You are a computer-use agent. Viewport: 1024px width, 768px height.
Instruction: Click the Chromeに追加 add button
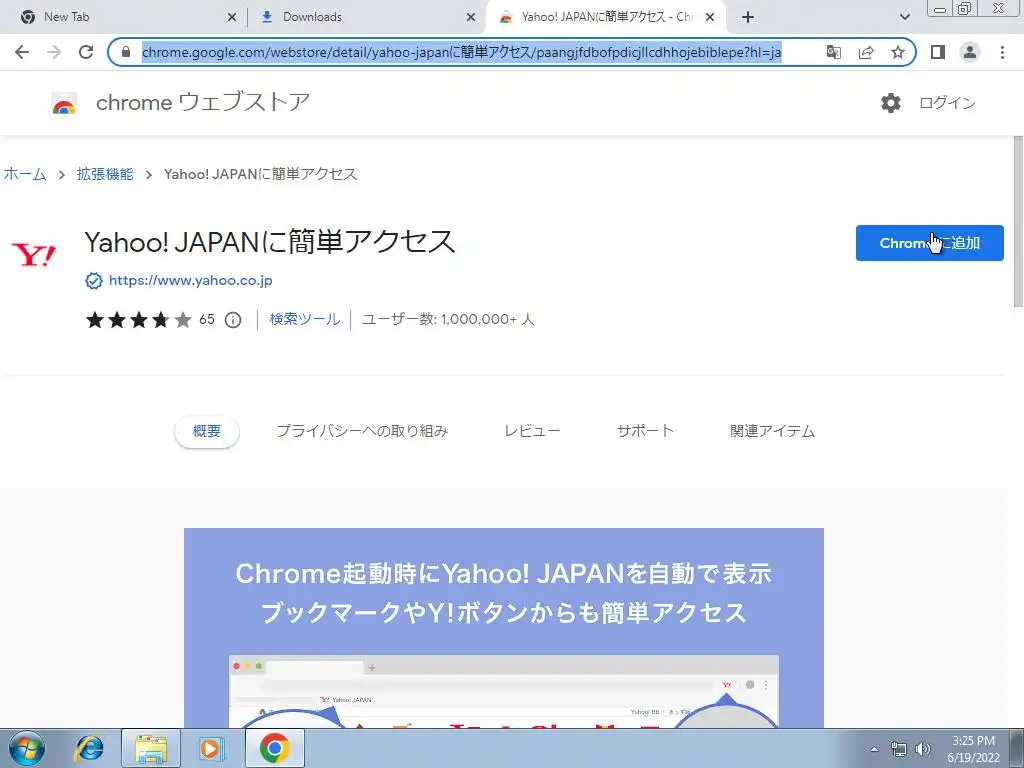coord(929,243)
